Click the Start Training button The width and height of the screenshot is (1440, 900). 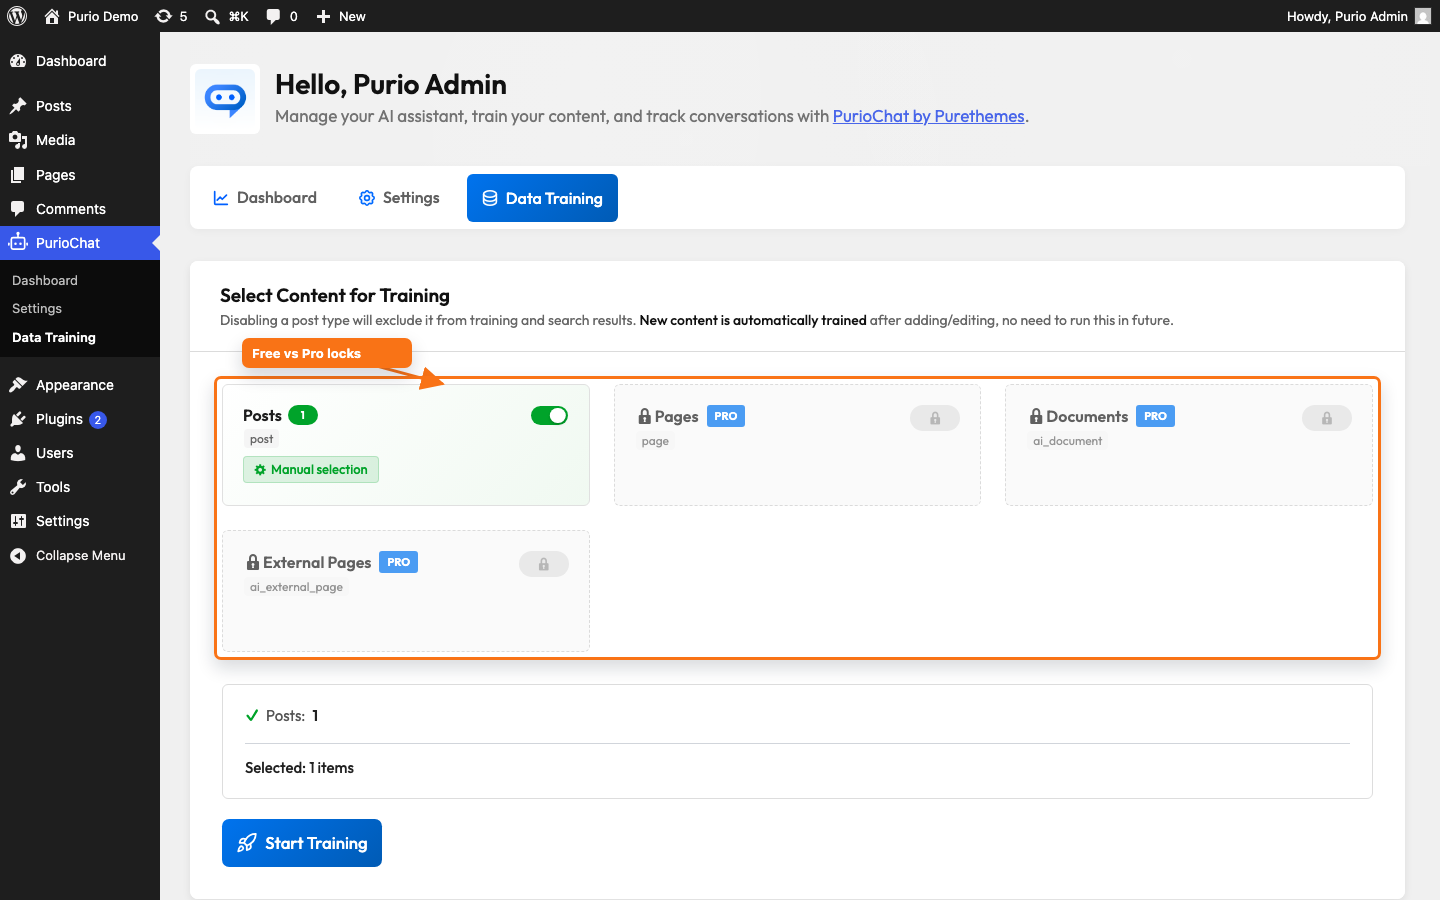click(302, 843)
